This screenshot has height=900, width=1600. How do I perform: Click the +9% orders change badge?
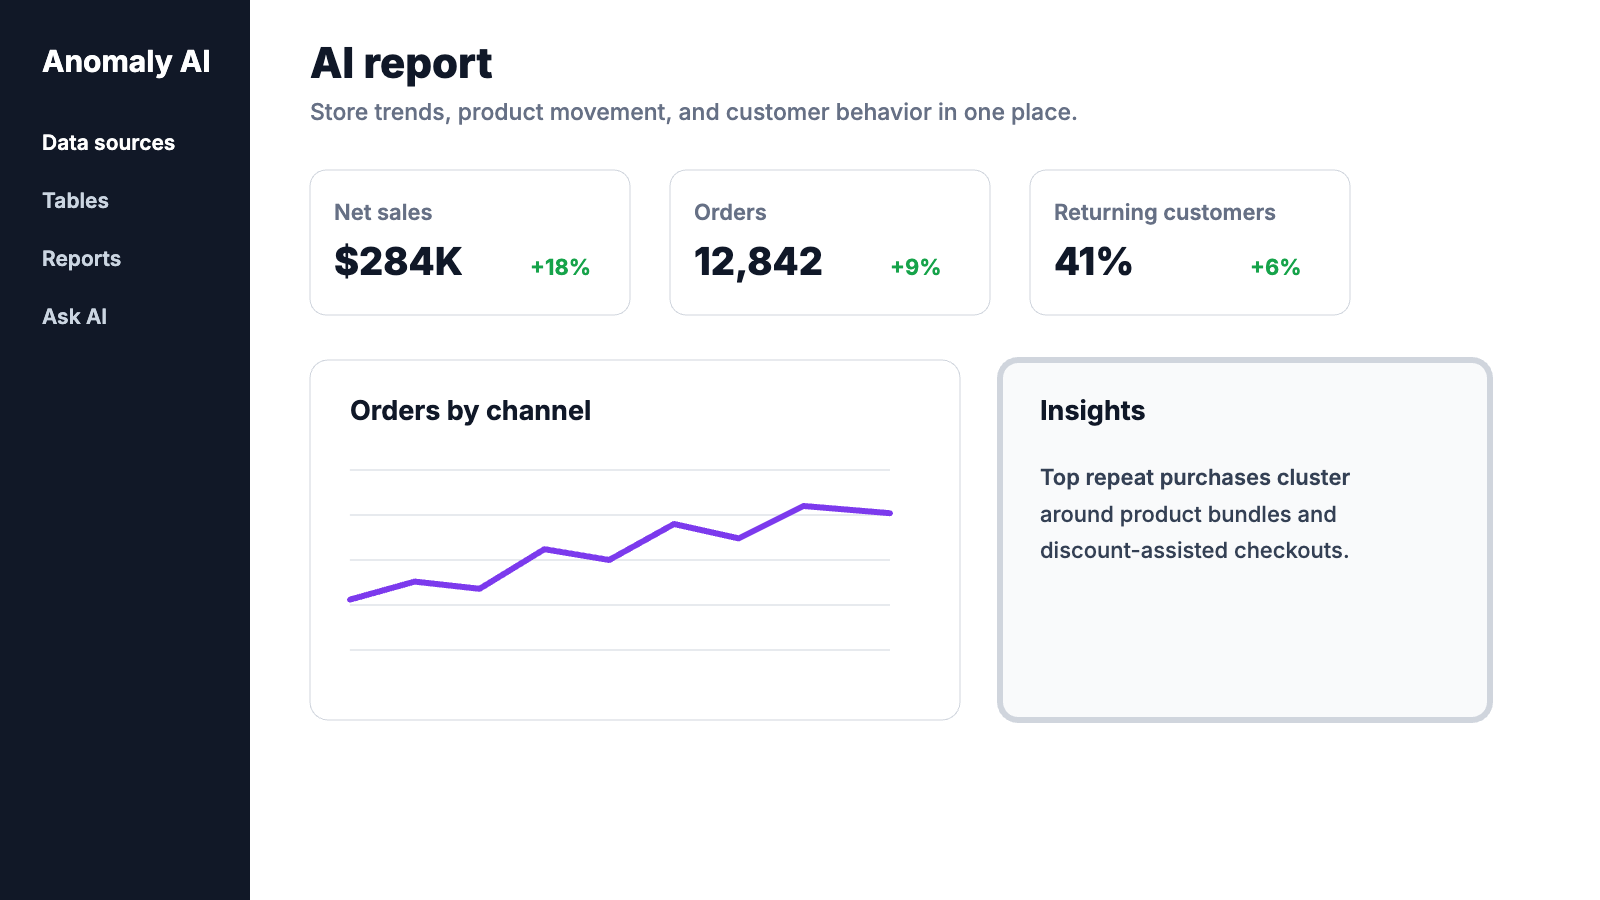coord(916,267)
